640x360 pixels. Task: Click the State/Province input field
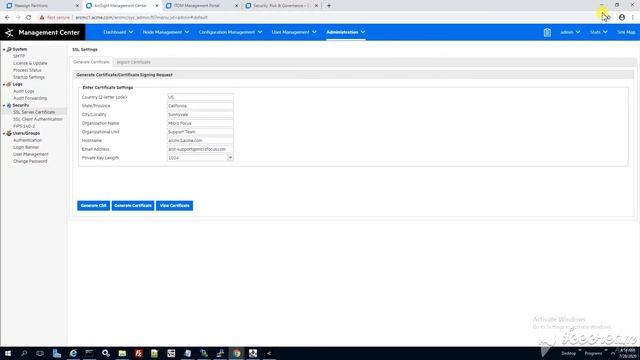pyautogui.click(x=200, y=106)
